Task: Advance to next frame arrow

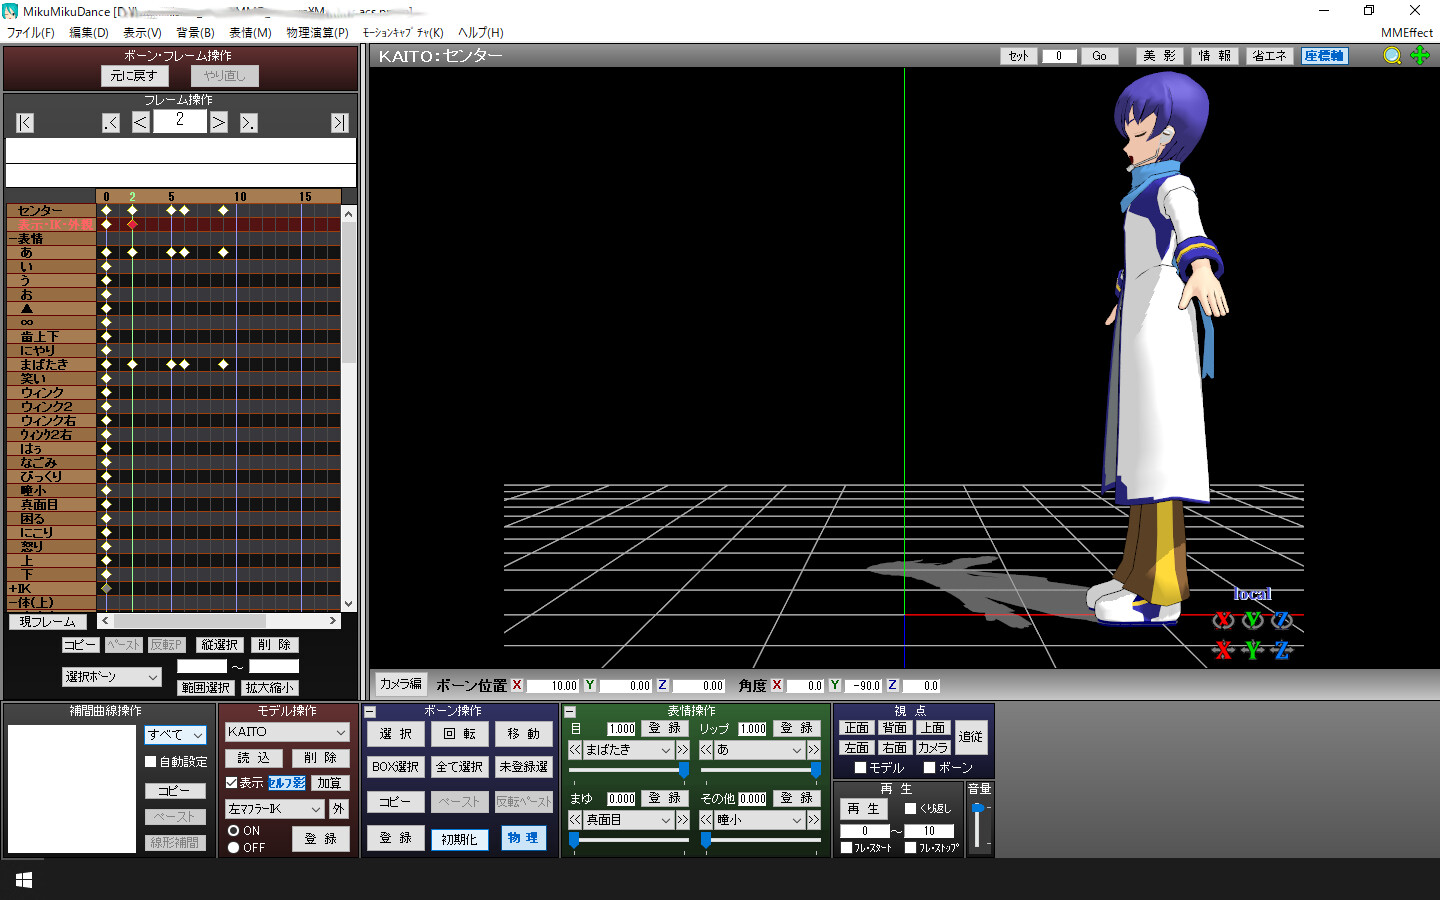Action: [218, 122]
